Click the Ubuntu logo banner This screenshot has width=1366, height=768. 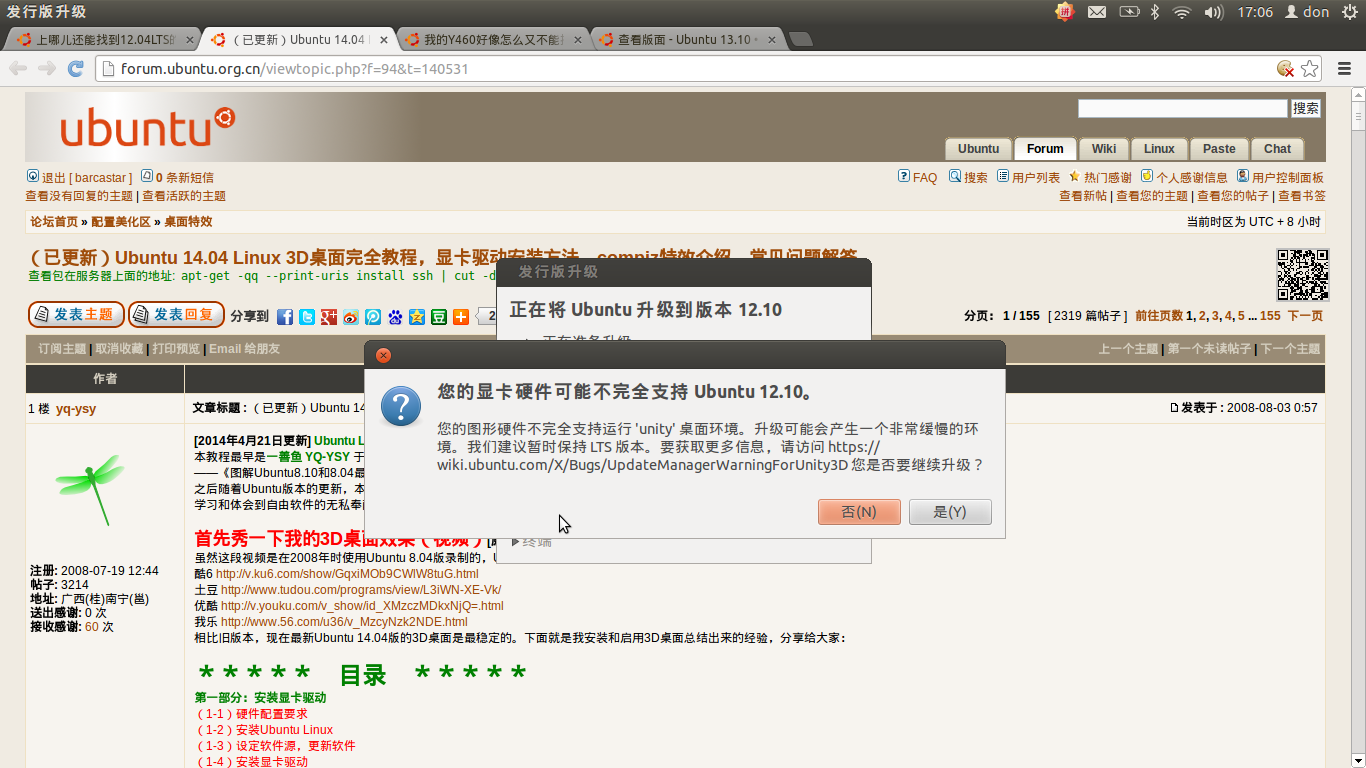tap(147, 128)
